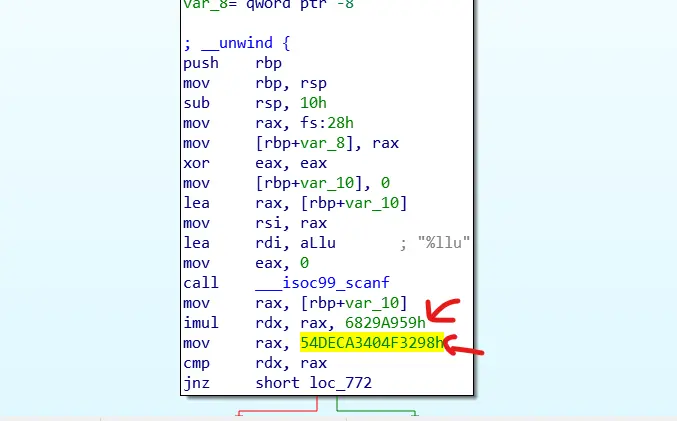Select the 'sub rsp, 10h' line
Viewport: 677px width, 421px height.
click(x=255, y=103)
